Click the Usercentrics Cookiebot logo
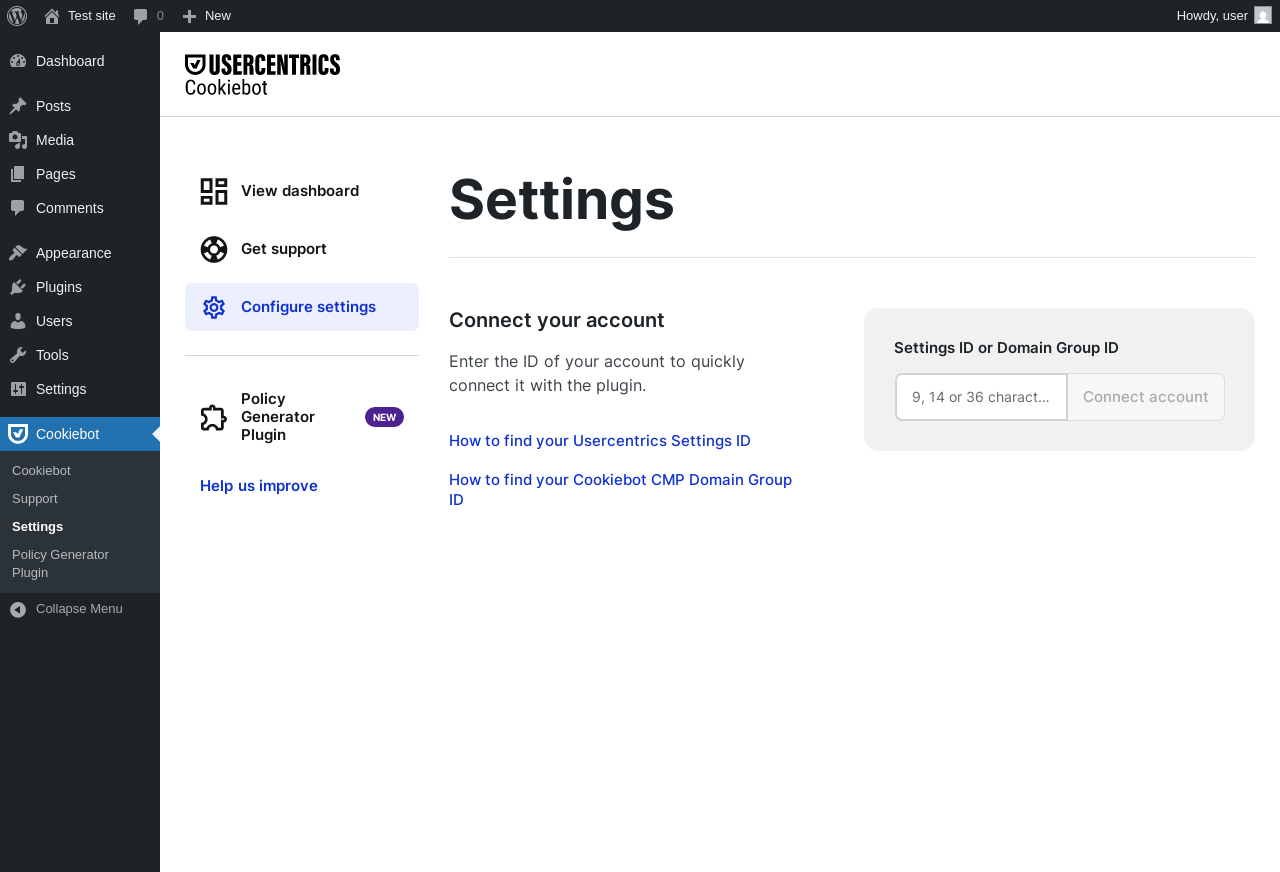The image size is (1280, 872). [x=262, y=75]
